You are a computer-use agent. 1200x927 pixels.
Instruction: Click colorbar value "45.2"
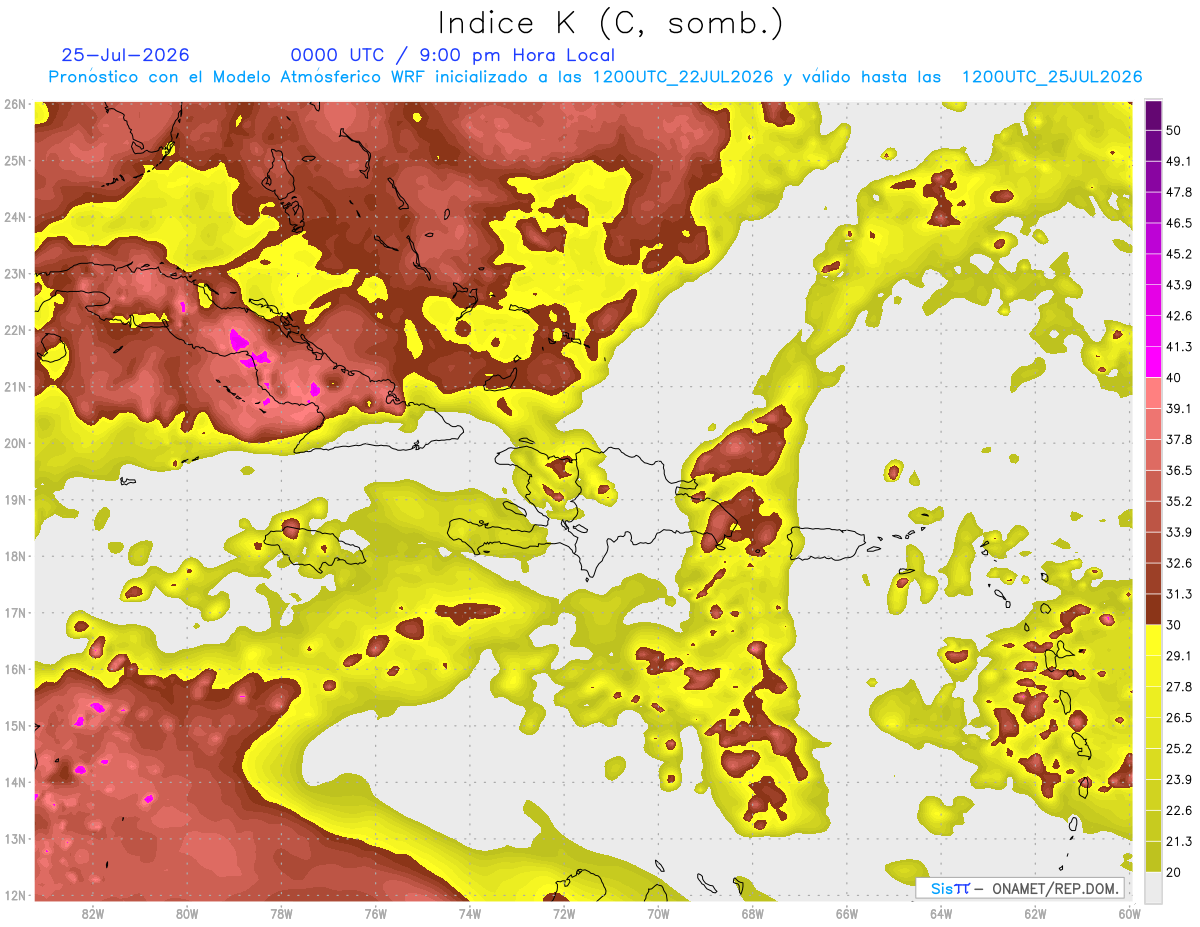tap(1179, 254)
